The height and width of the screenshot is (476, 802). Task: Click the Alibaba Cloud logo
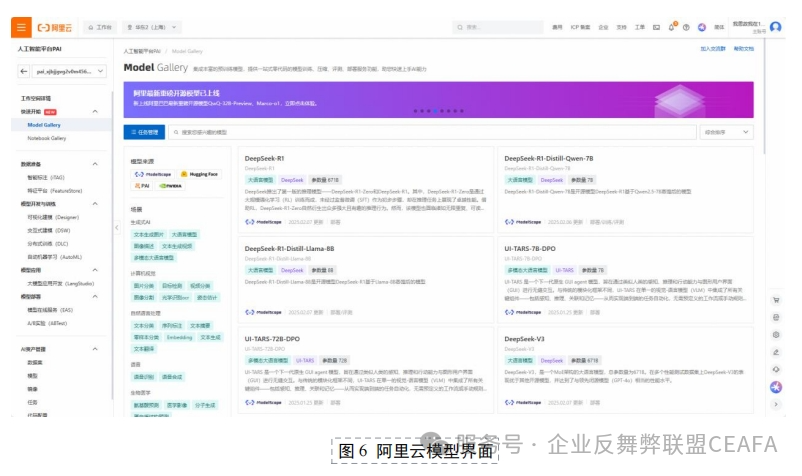55,28
